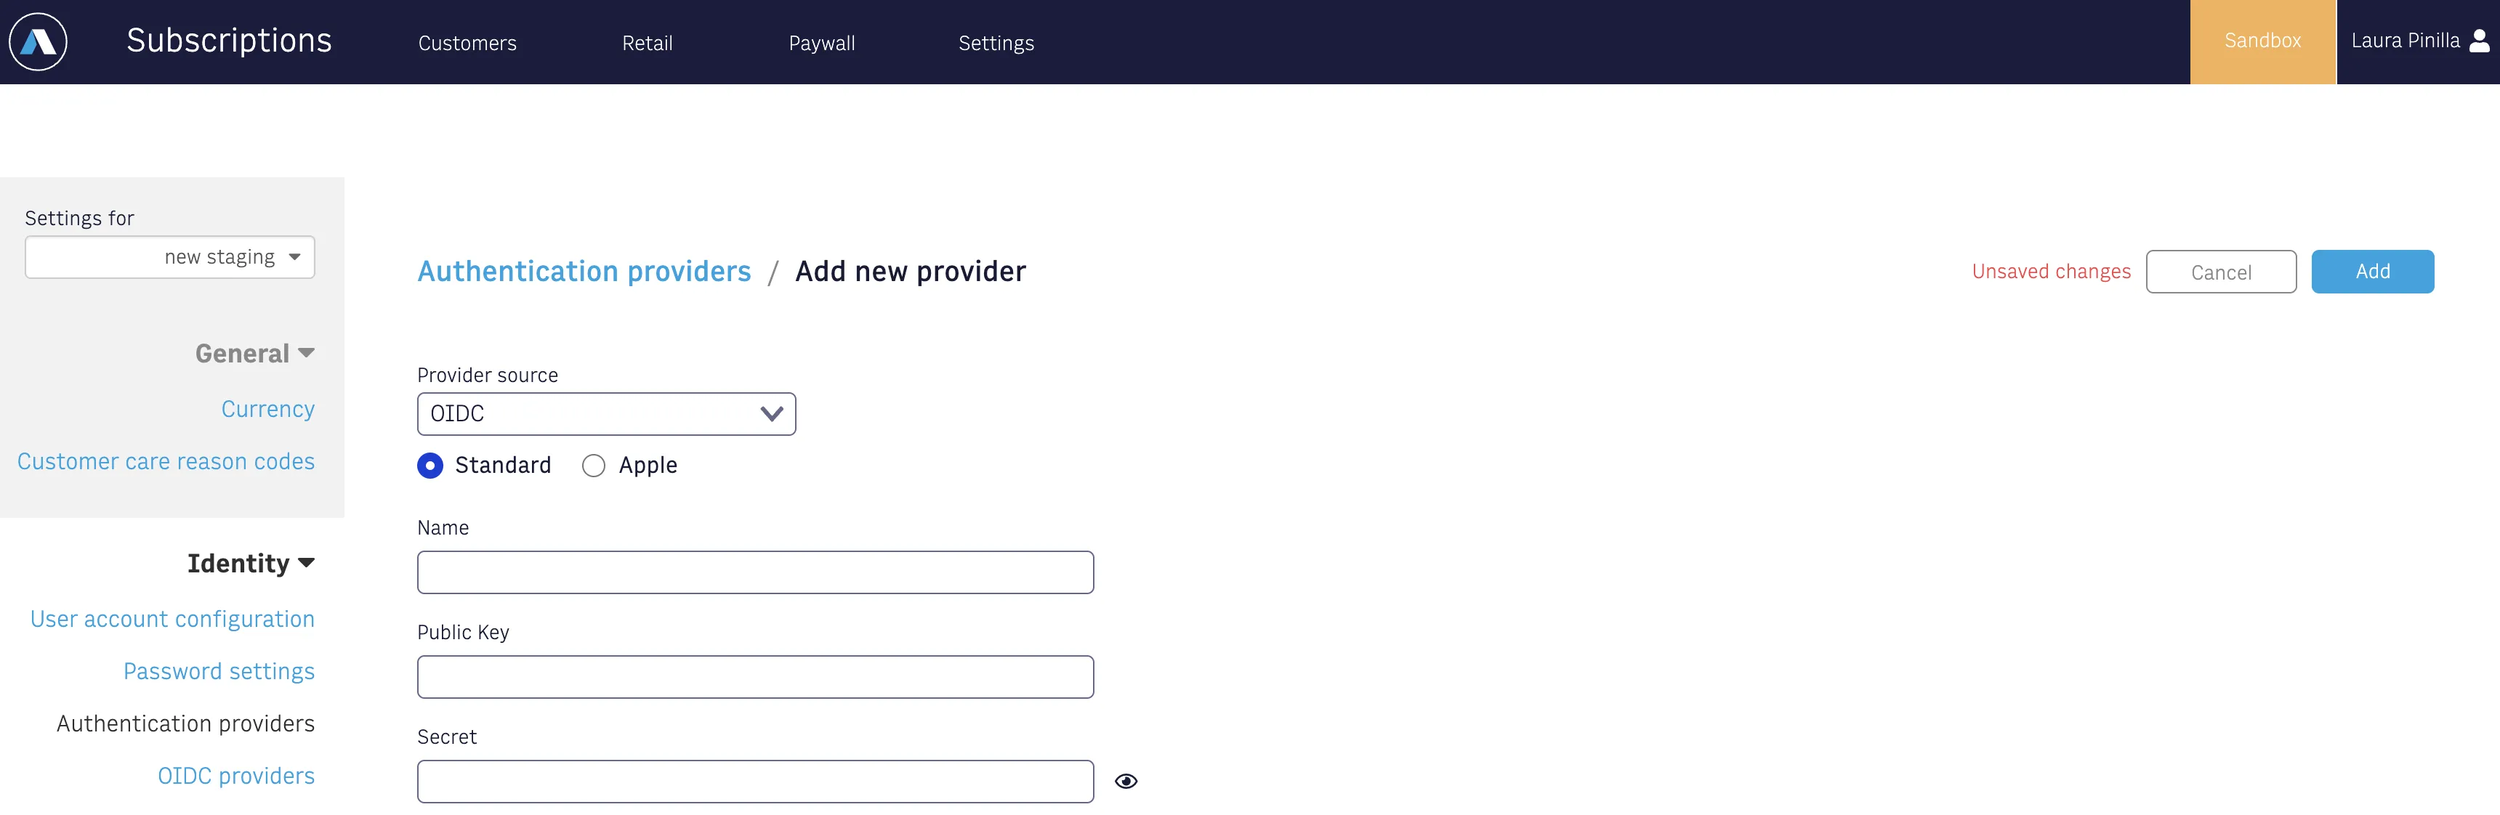Open the Provider source OIDC dropdown

(x=606, y=414)
